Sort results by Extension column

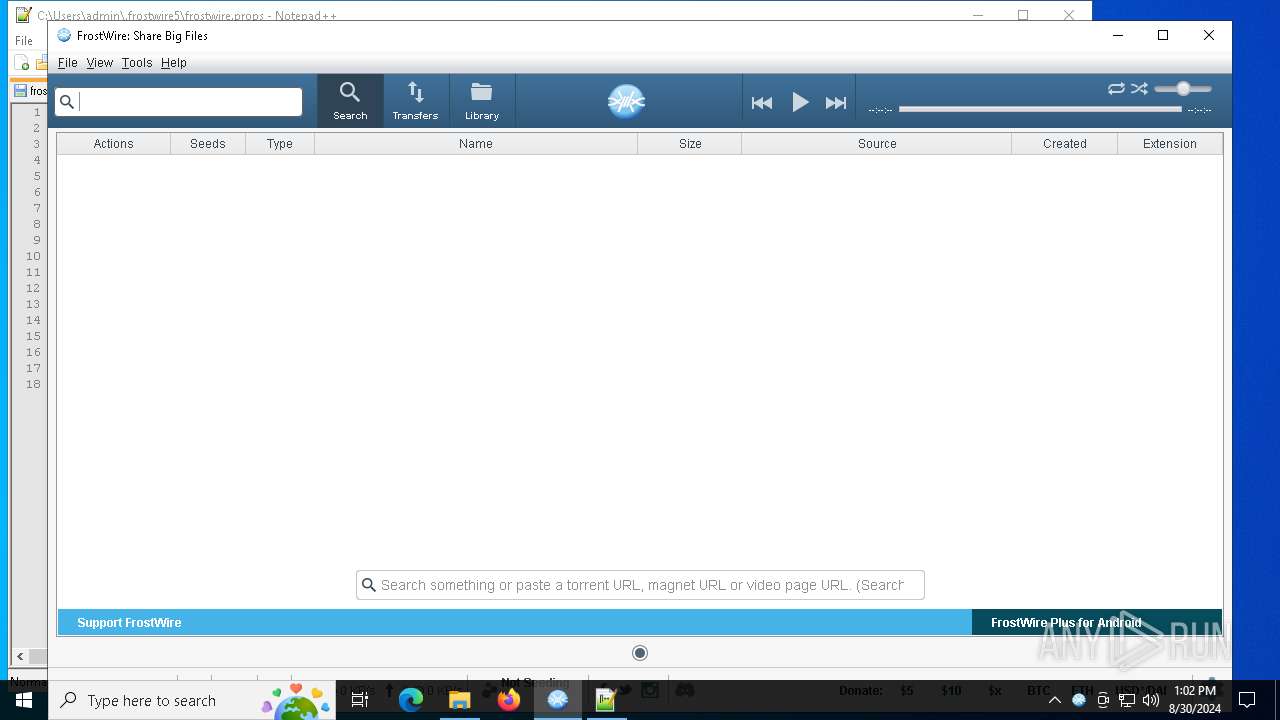tap(1170, 144)
